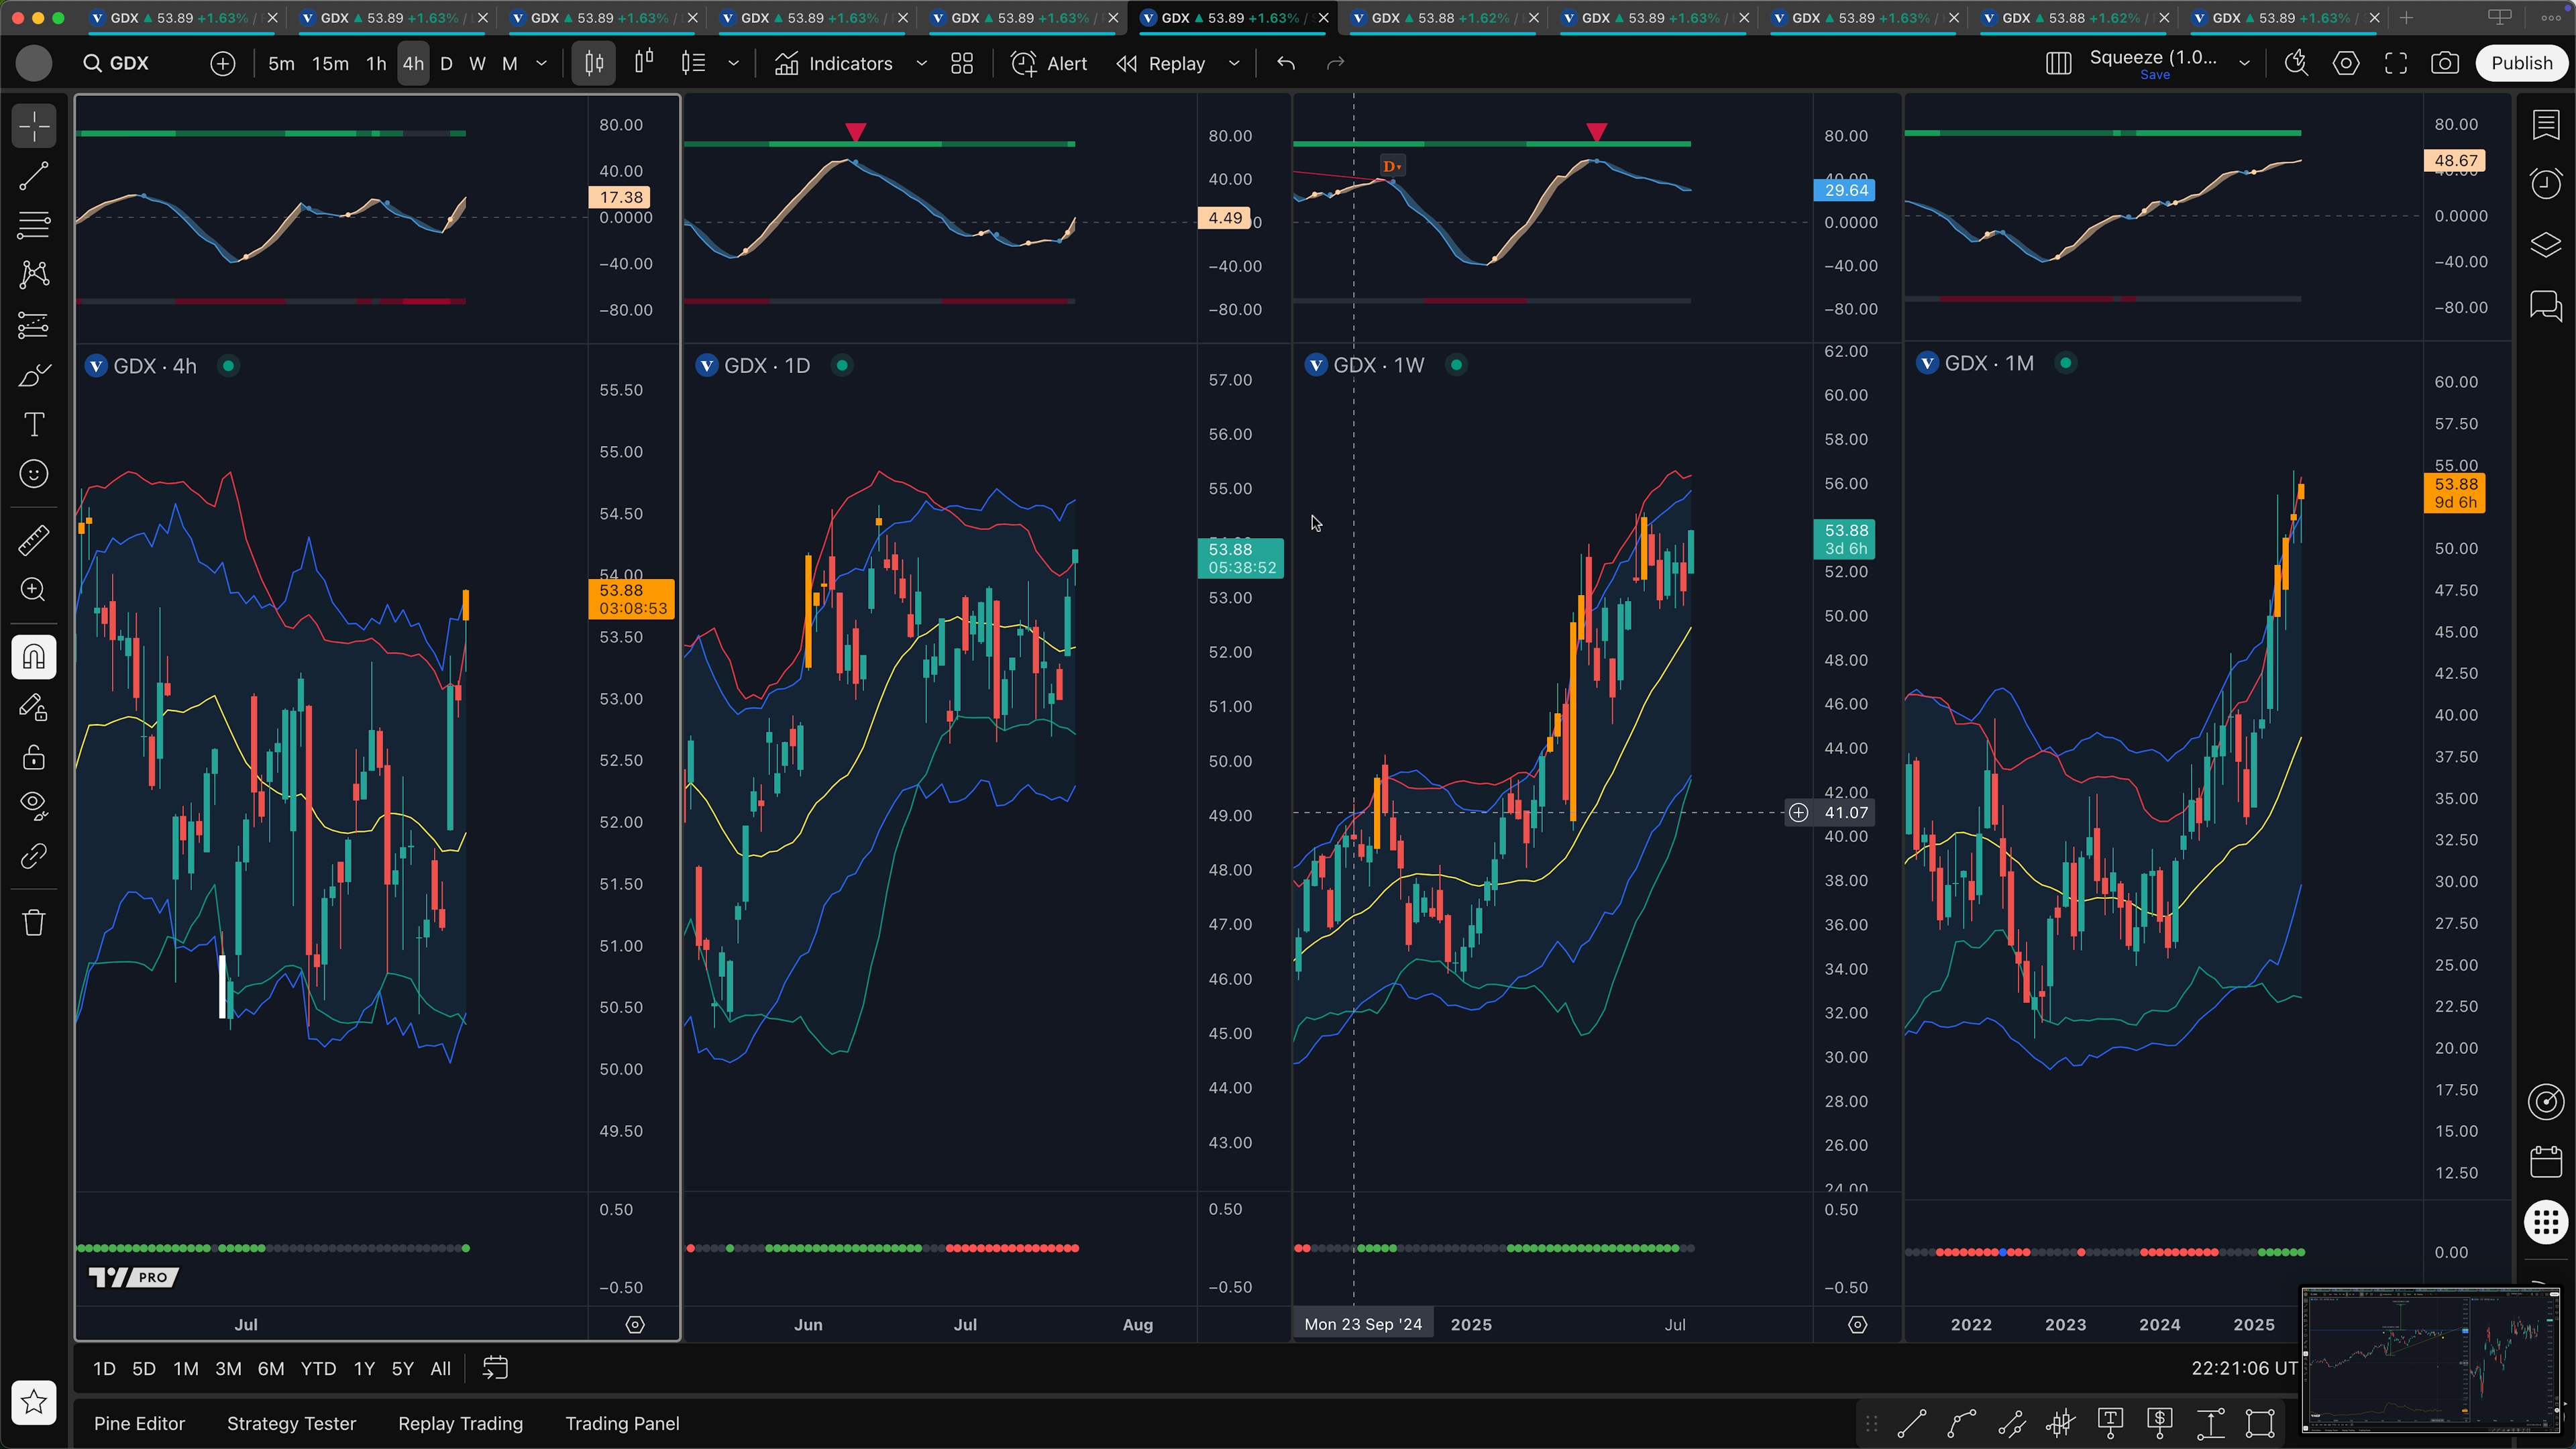Select the D daily interval

pos(446,64)
